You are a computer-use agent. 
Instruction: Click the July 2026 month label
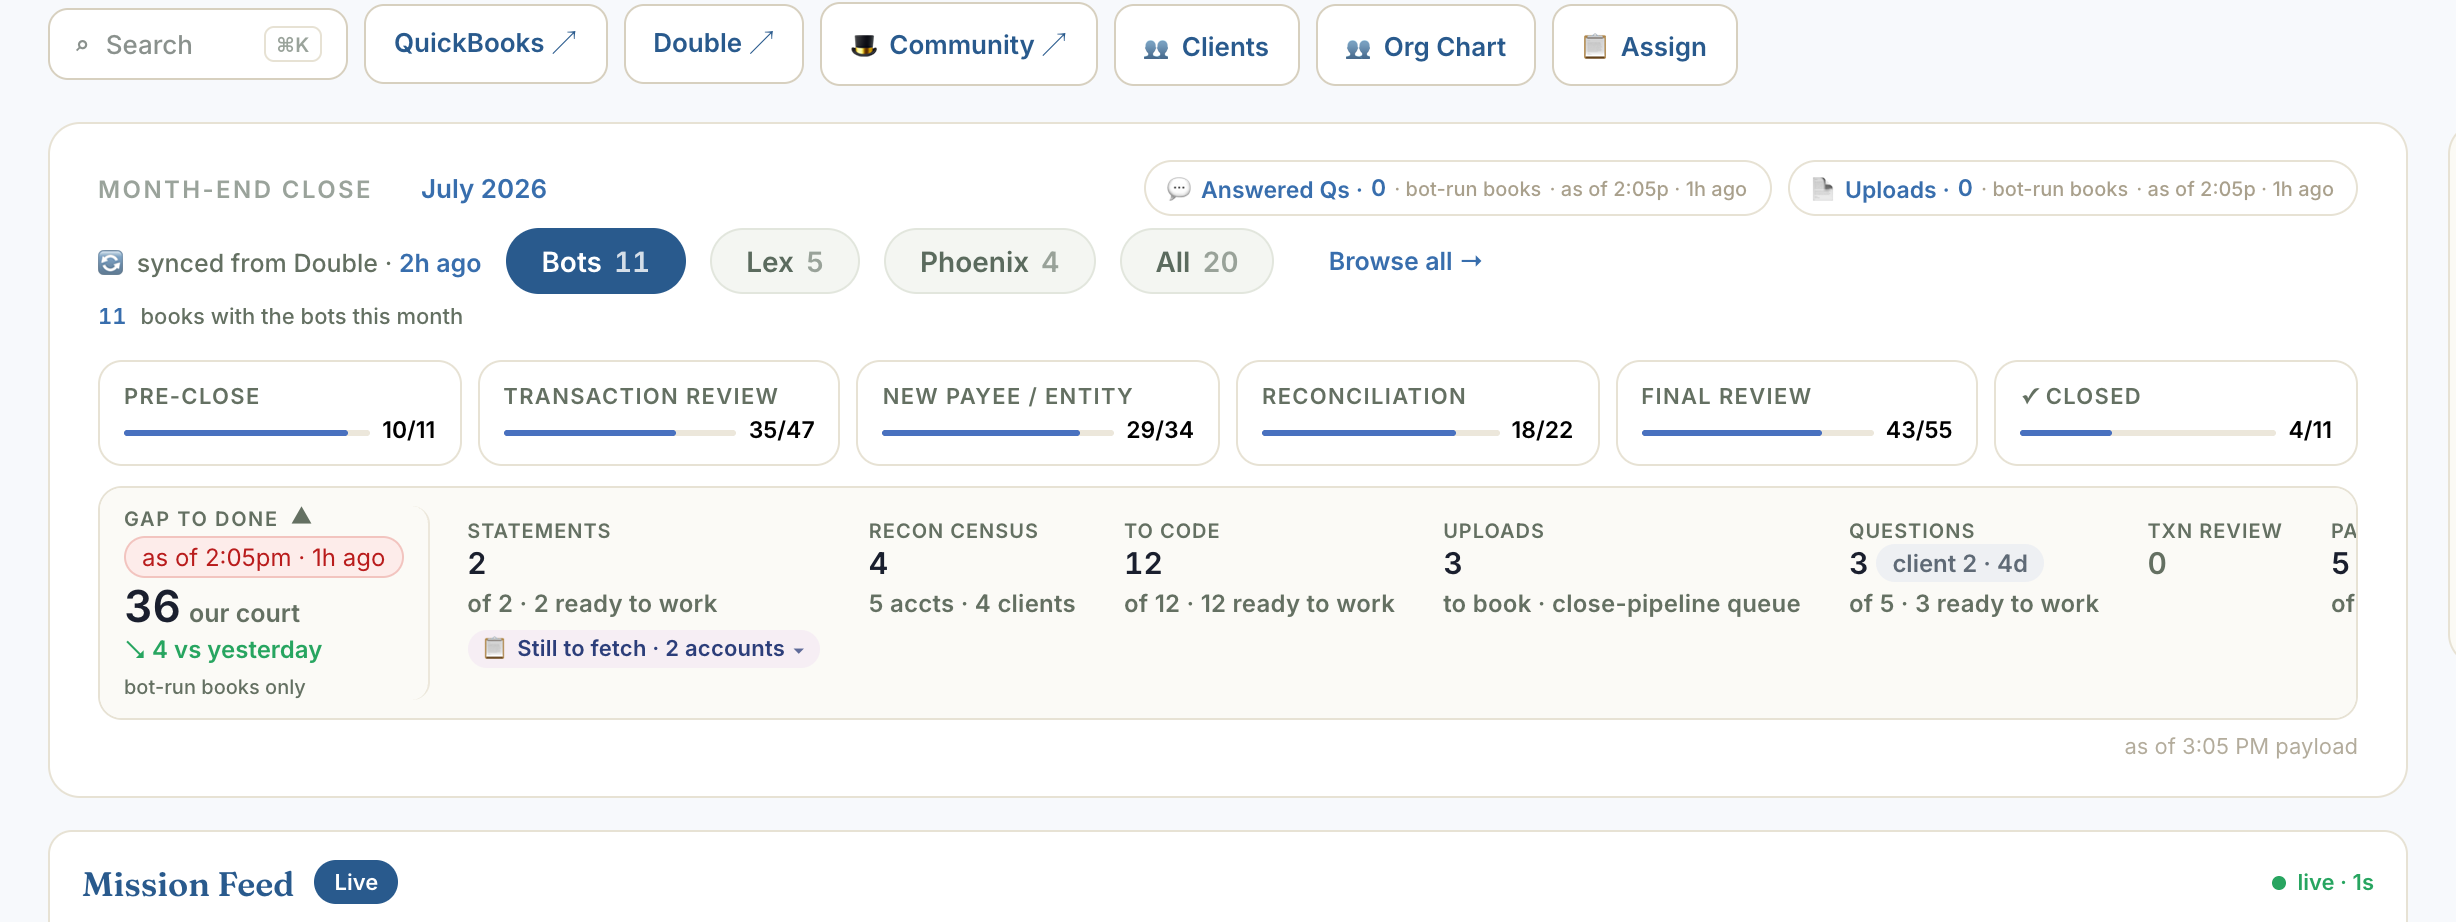click(x=484, y=189)
